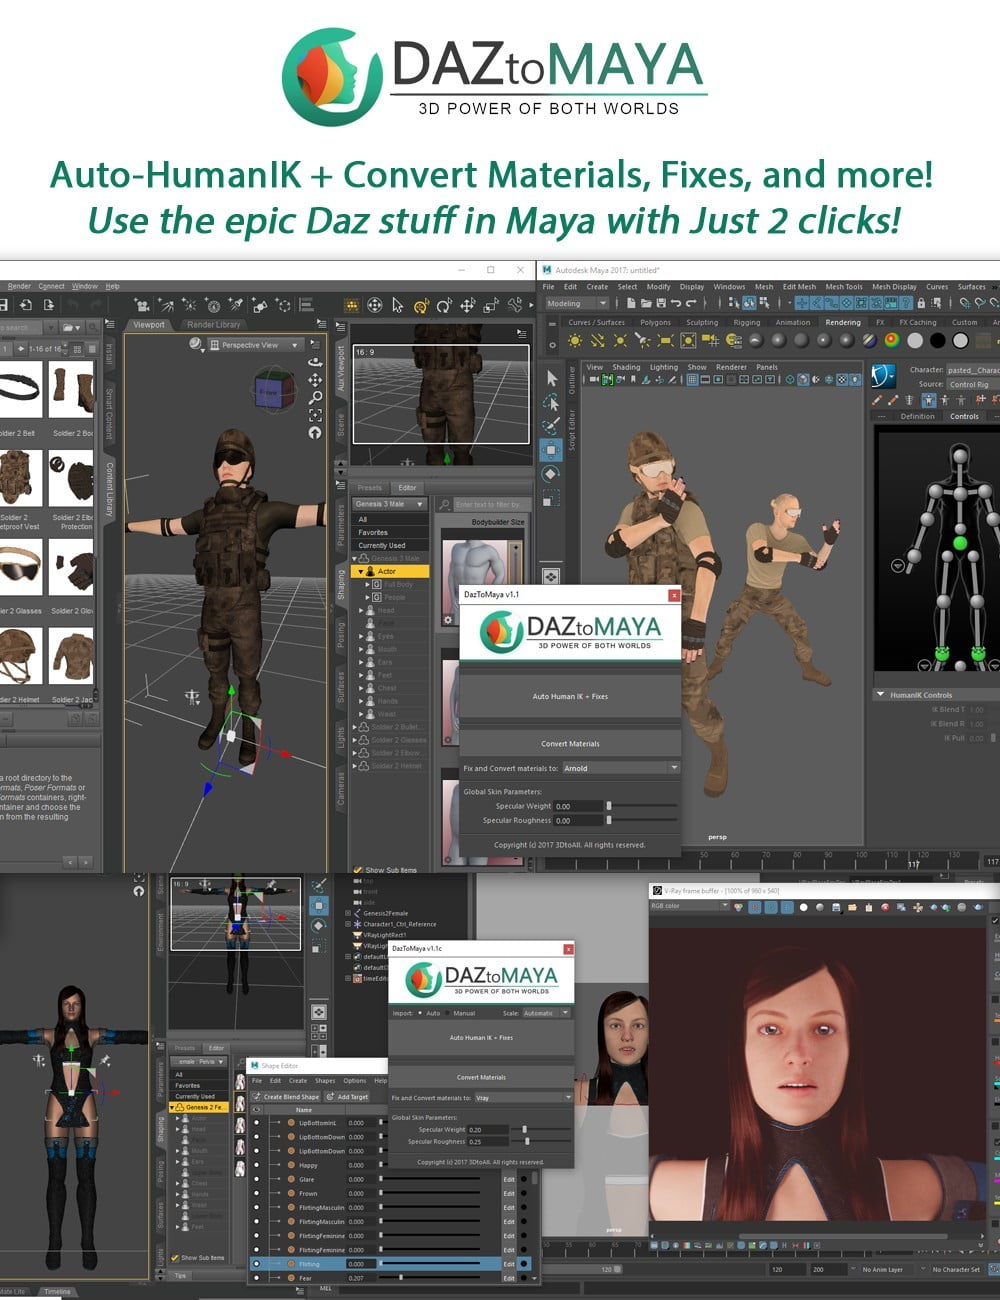This screenshot has height=1300, width=1000.
Task: Click the Undo arrow in Maya status line
Action: (x=676, y=303)
